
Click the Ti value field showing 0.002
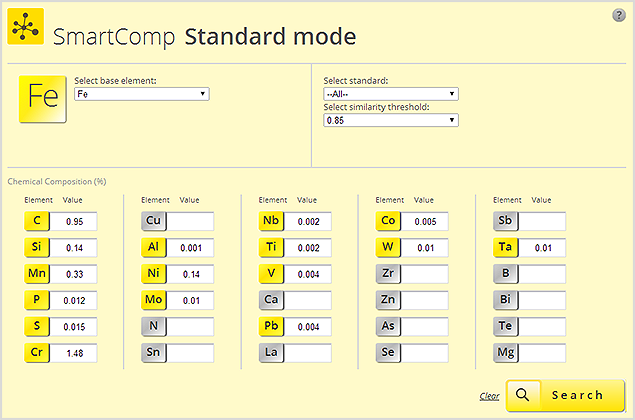(x=308, y=248)
